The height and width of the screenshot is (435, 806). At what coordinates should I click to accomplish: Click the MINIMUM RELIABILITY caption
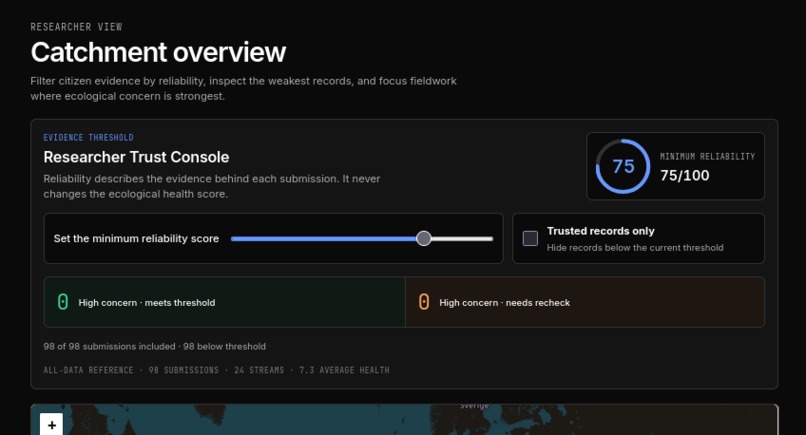pyautogui.click(x=707, y=156)
